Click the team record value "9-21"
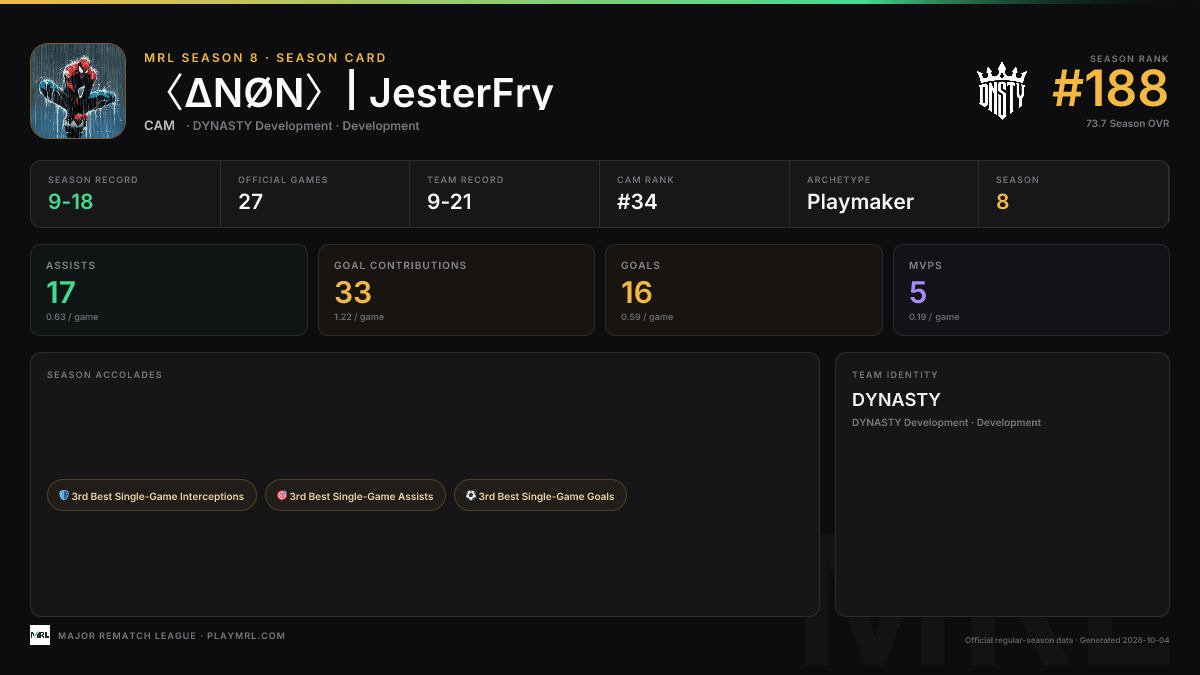This screenshot has height=675, width=1200. point(450,202)
